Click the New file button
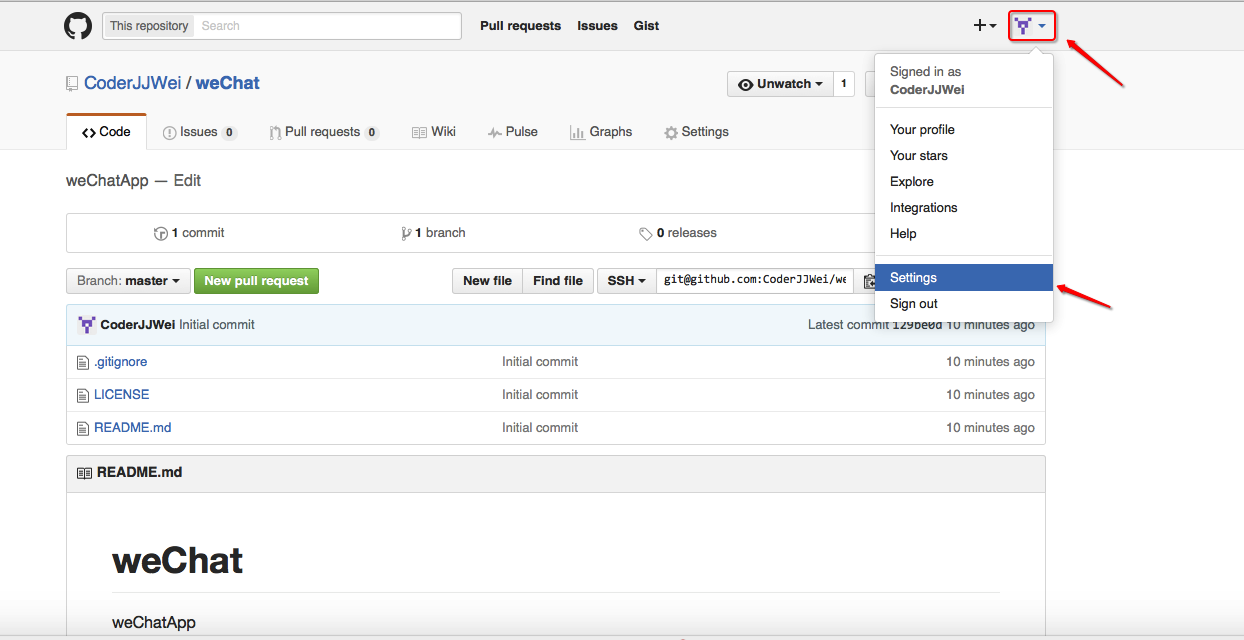This screenshot has width=1244, height=640. 487,281
